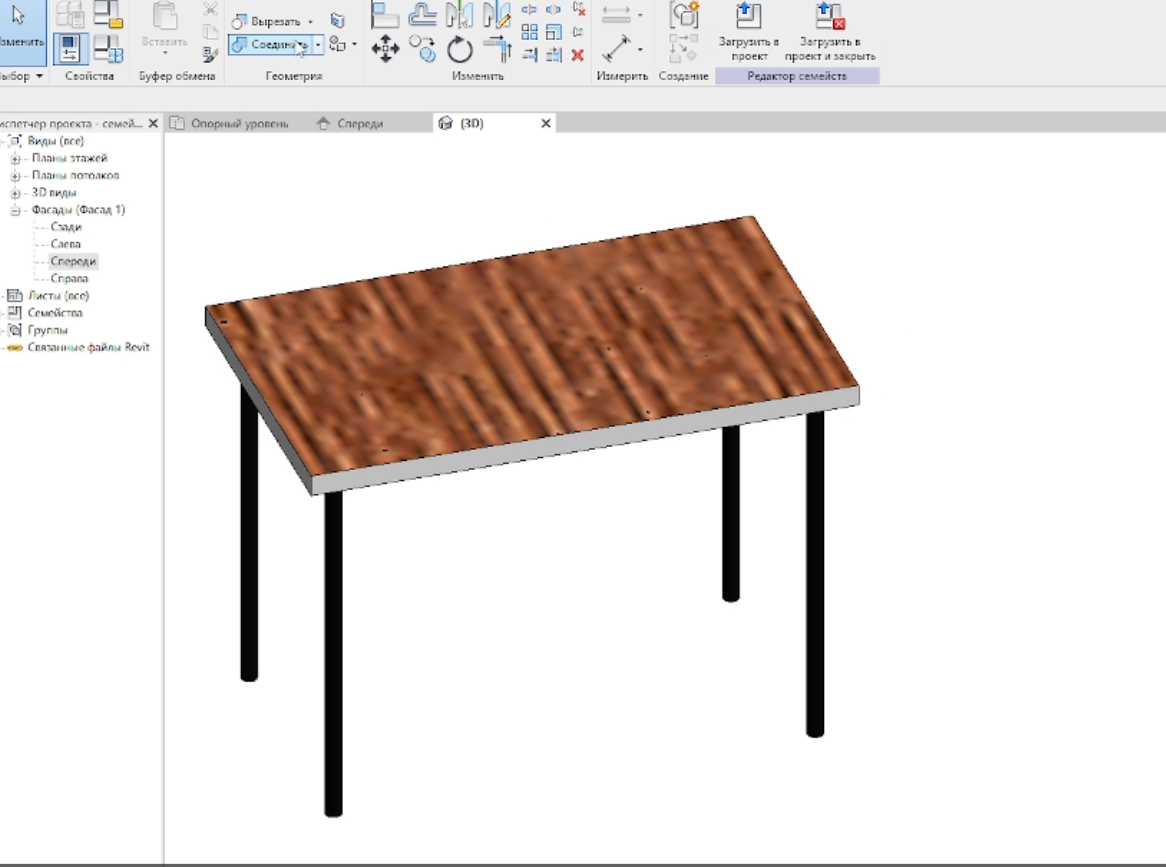This screenshot has width=1166, height=867.
Task: Select the front-right black table leg
Action: tap(815, 573)
